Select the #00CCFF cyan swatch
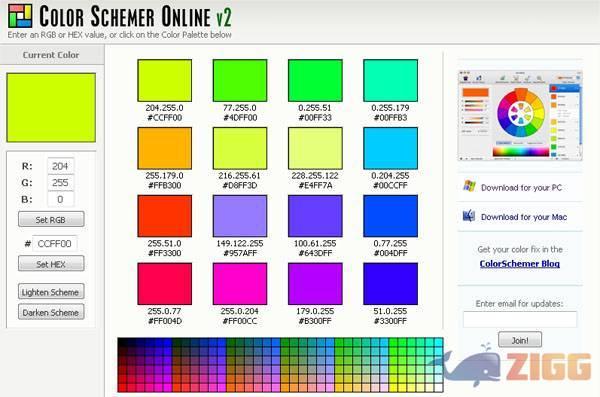The image size is (600, 397). pos(390,148)
